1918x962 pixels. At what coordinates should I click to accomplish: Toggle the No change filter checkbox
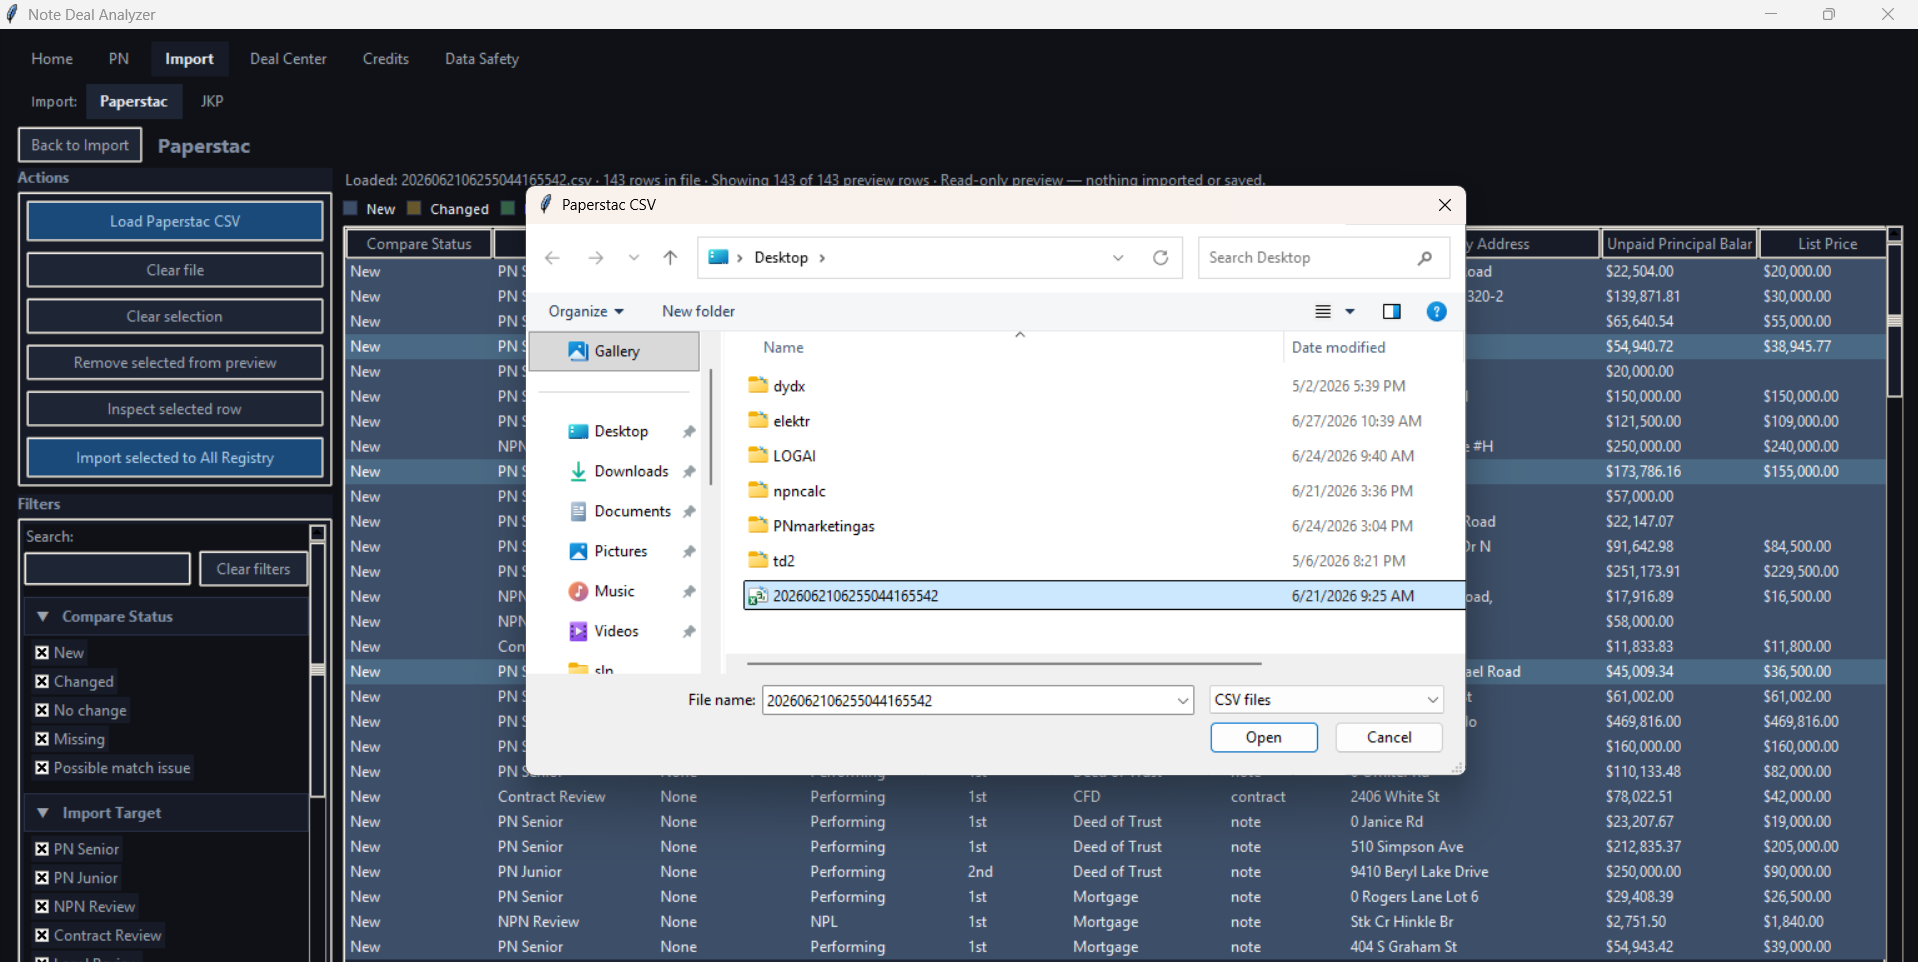click(42, 711)
